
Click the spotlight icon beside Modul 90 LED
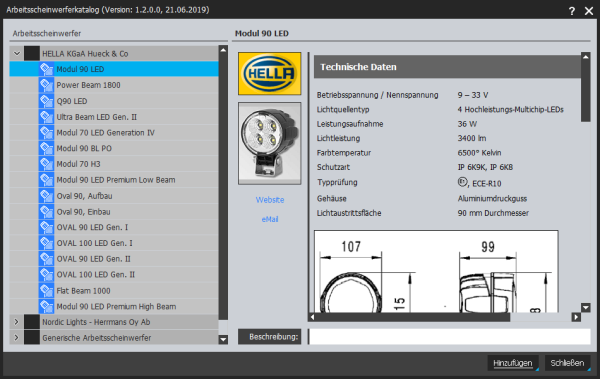46,69
